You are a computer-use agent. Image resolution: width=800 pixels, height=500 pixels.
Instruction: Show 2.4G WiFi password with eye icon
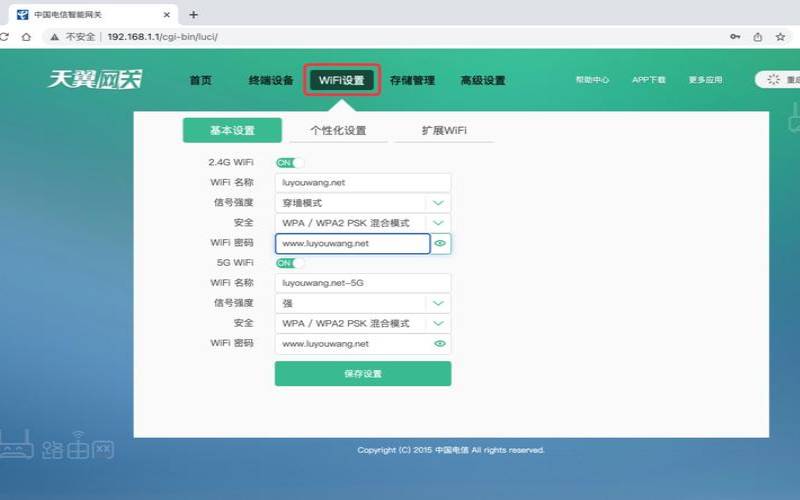[440, 243]
